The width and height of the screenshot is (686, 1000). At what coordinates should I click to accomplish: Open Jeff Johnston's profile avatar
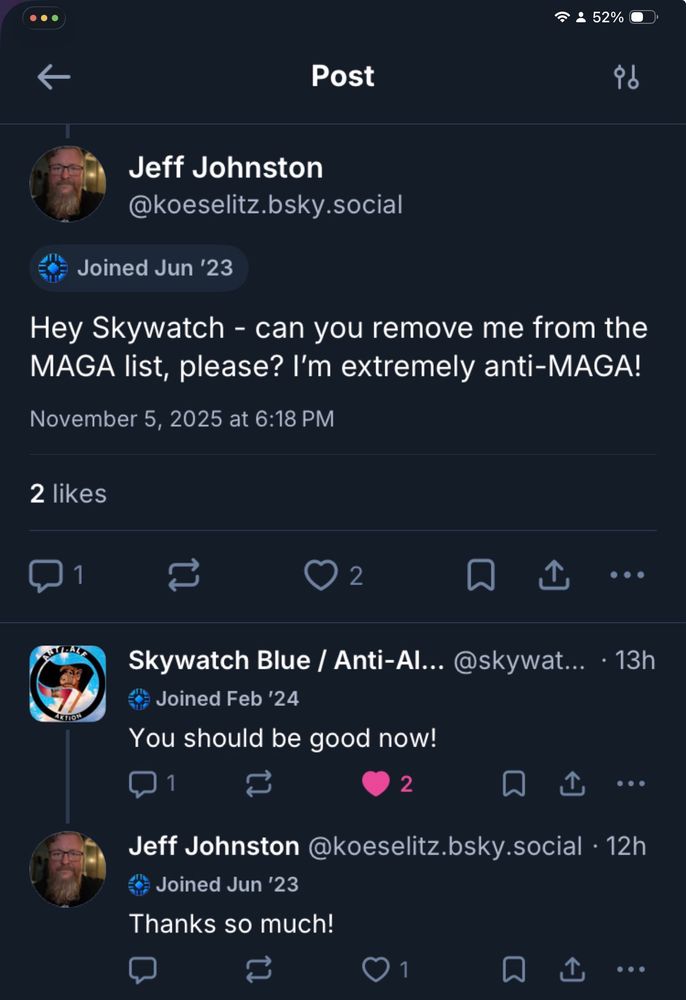67,183
